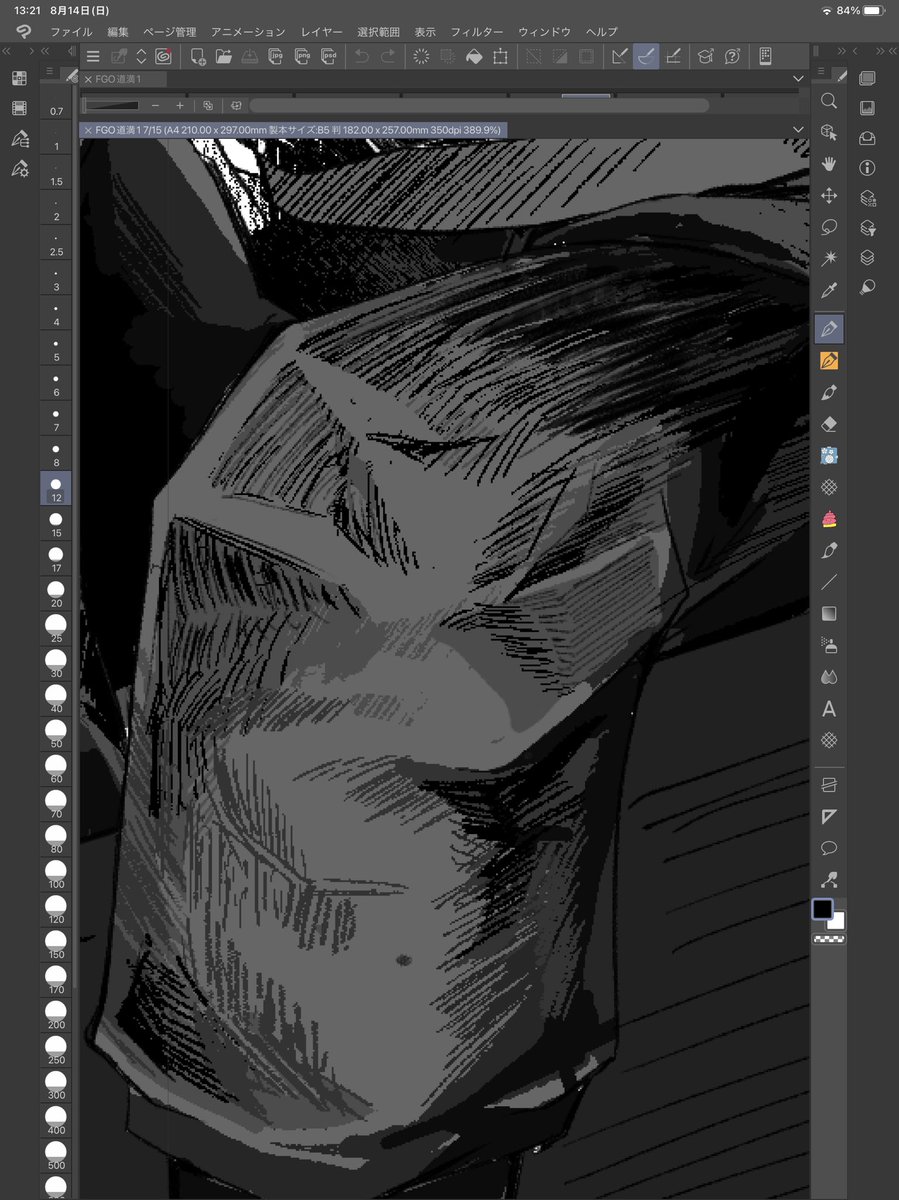Select the Operation object tool
The width and height of the screenshot is (899, 1200).
click(828, 132)
